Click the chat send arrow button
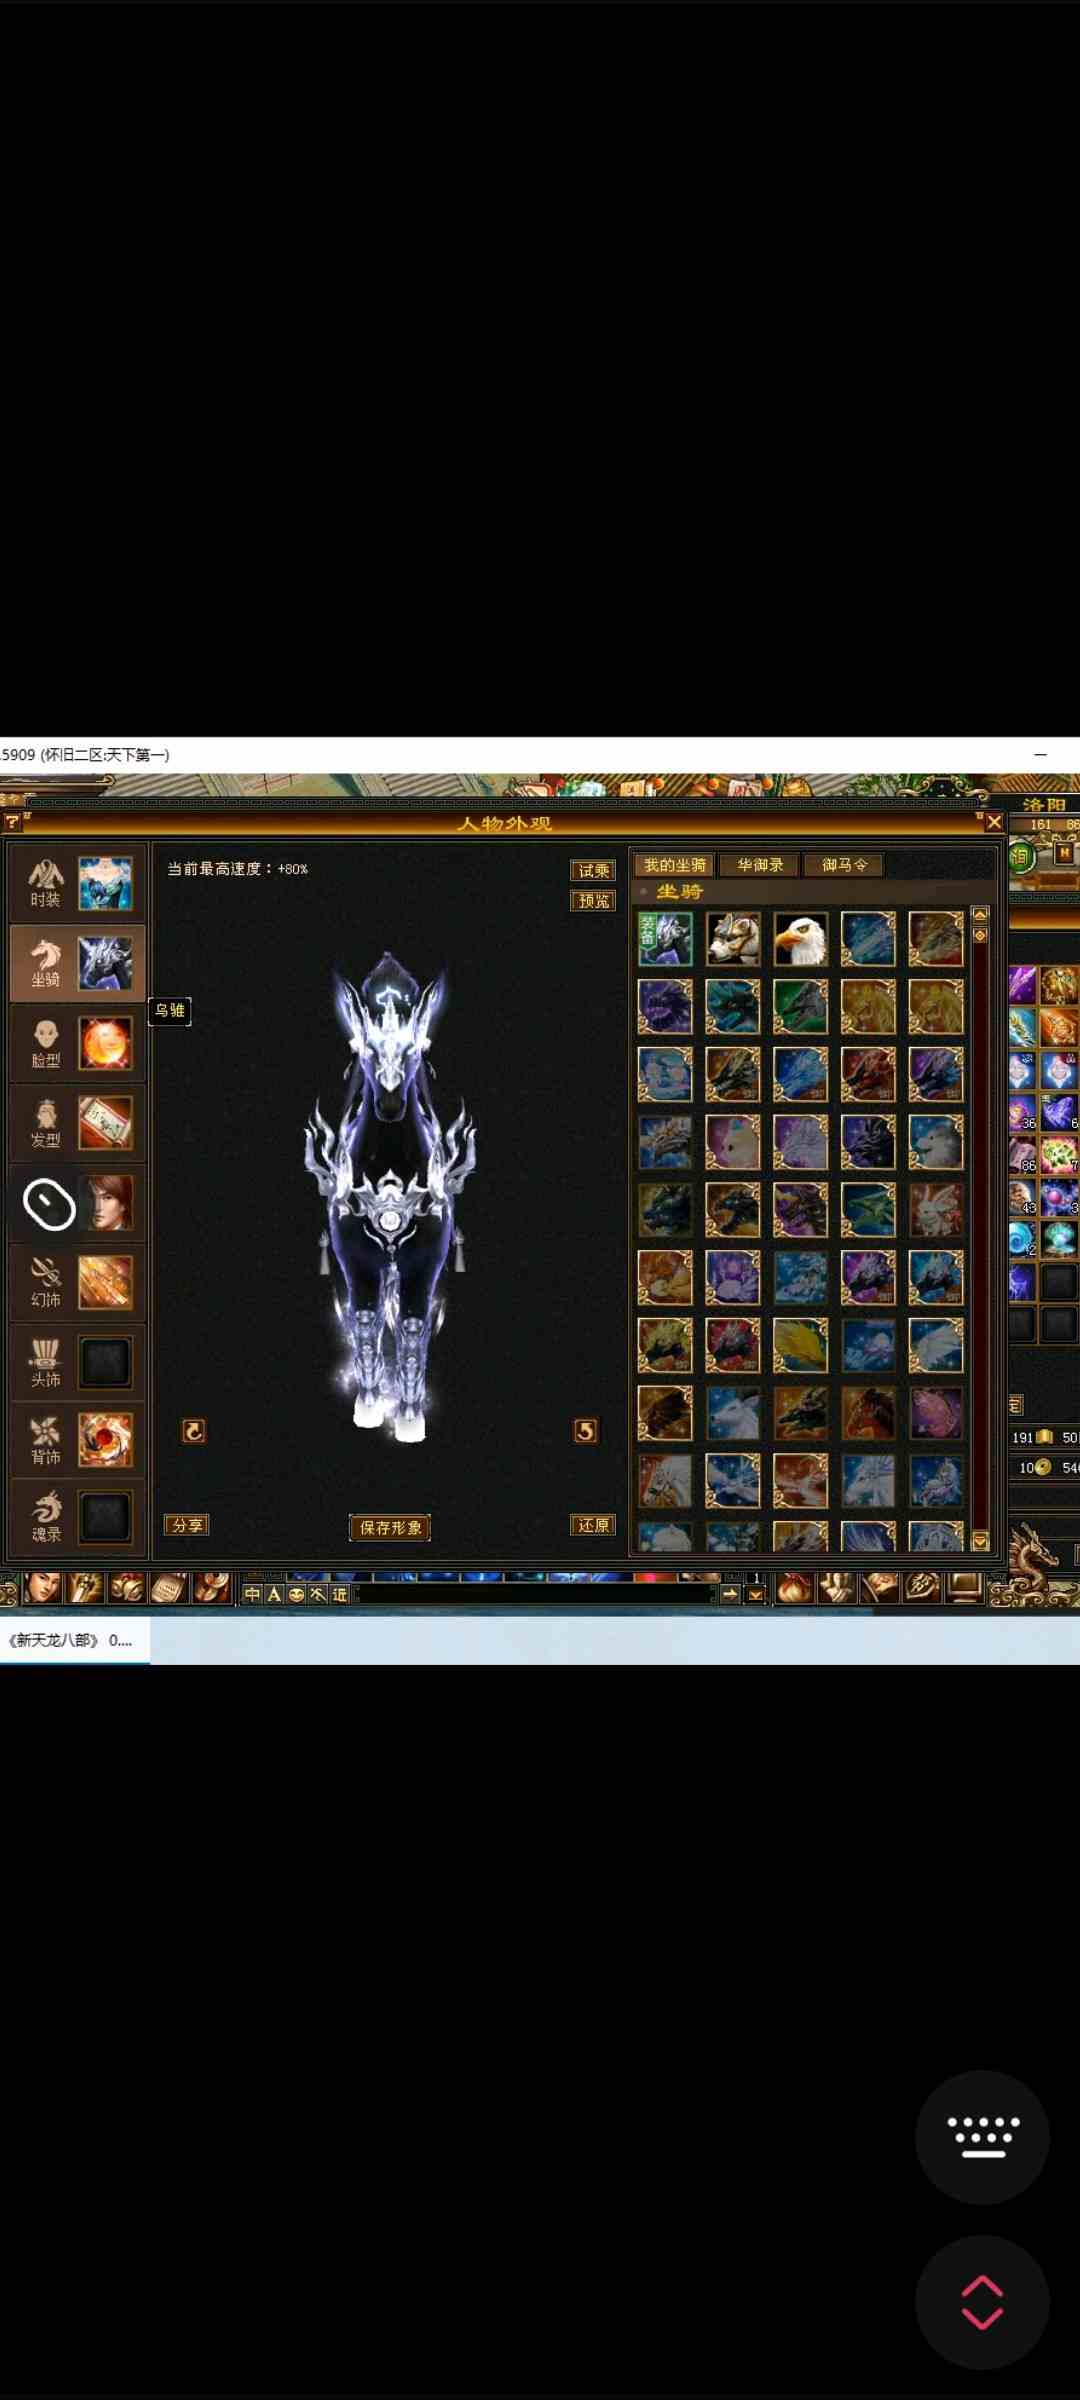Screen dimensions: 1080x2400 coord(730,1594)
